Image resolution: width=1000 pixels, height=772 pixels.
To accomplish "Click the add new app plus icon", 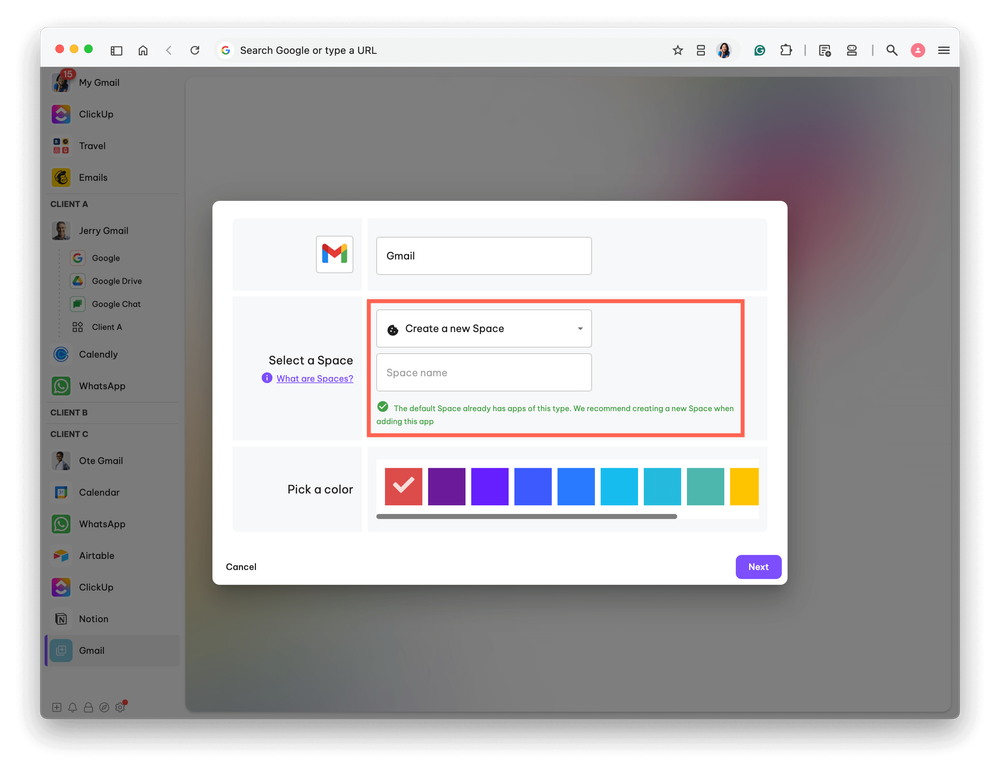I will [x=56, y=707].
